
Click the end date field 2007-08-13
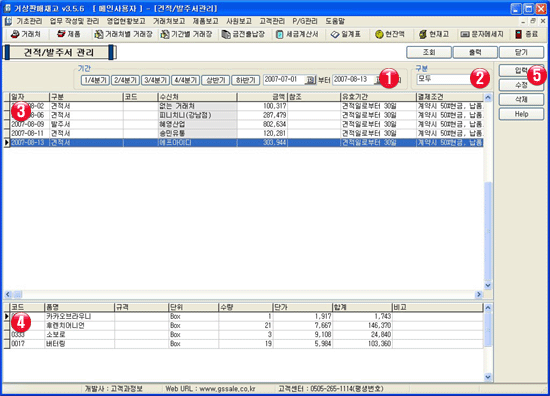353,80
